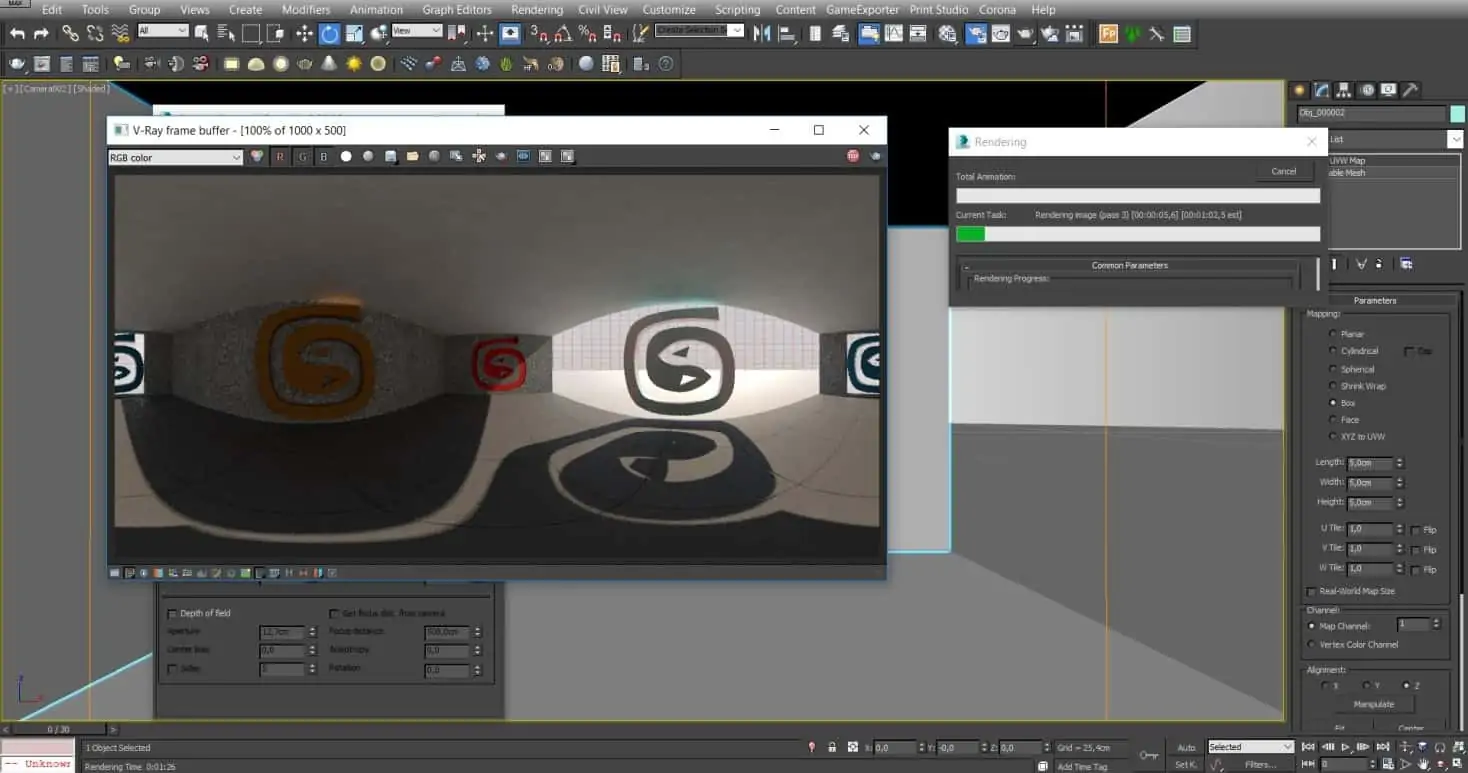Collapse the Common Parameters rollout
The image size is (1468, 773).
(1129, 265)
